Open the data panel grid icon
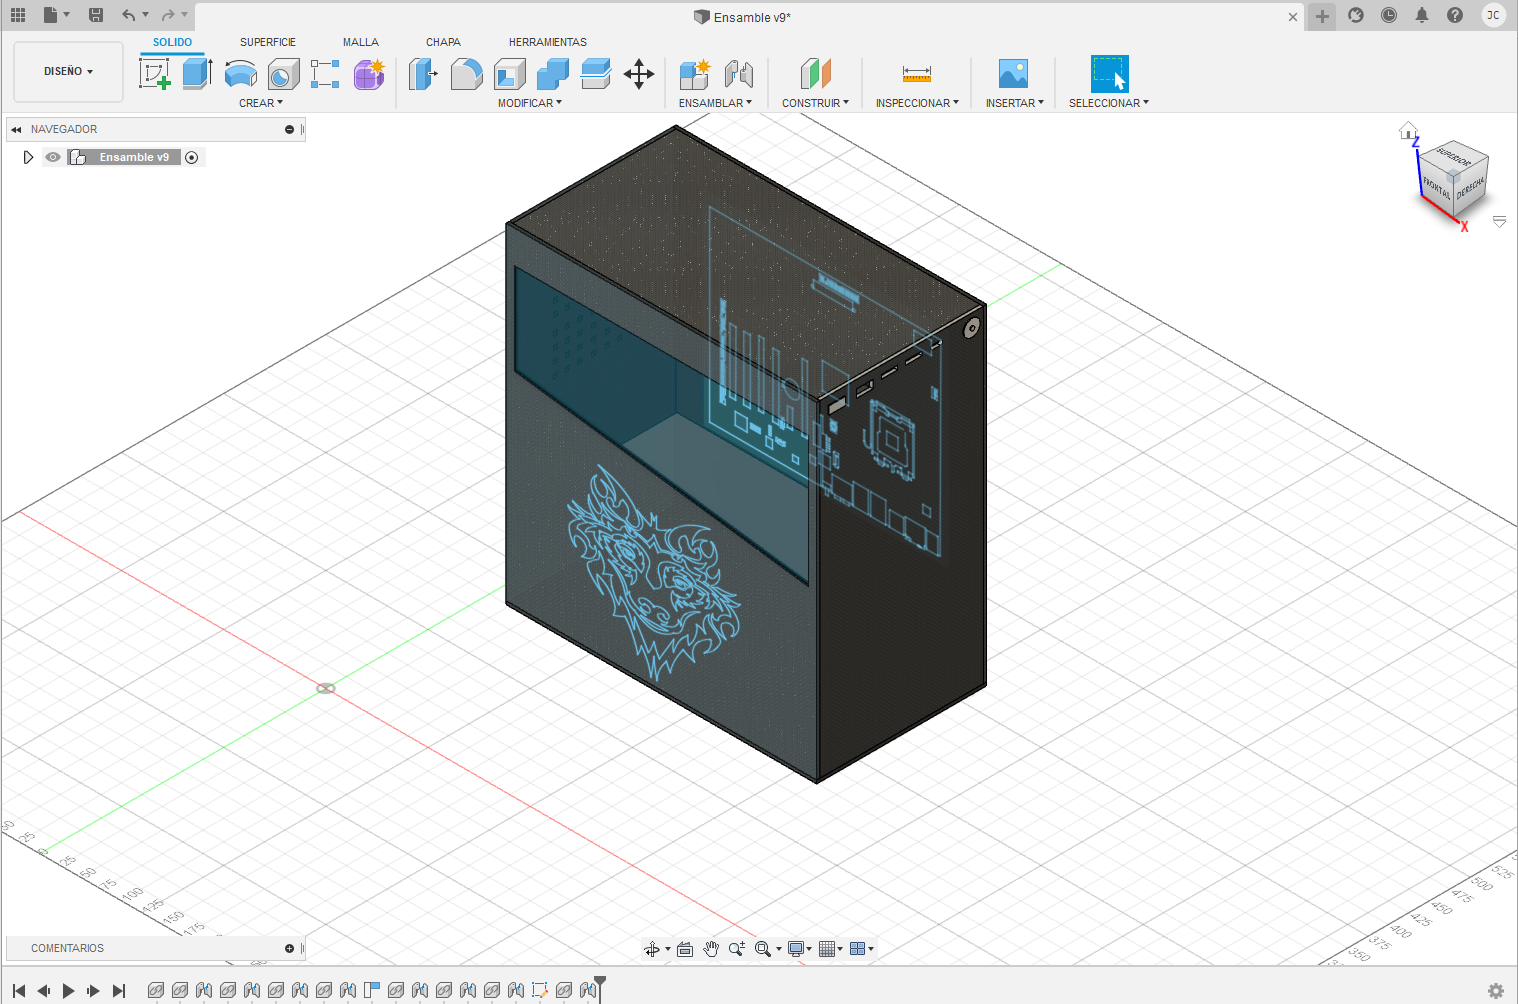 (x=18, y=15)
